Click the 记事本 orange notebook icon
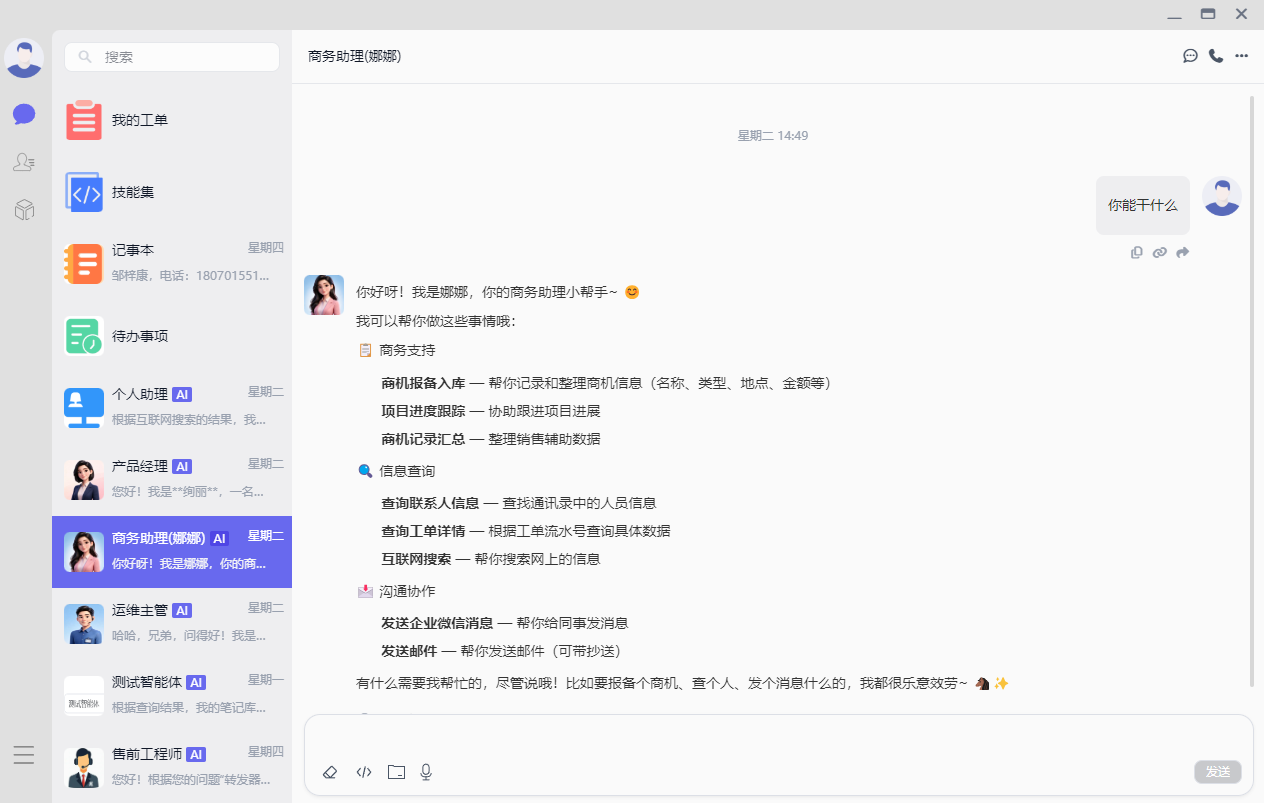The image size is (1264, 803). tap(84, 264)
